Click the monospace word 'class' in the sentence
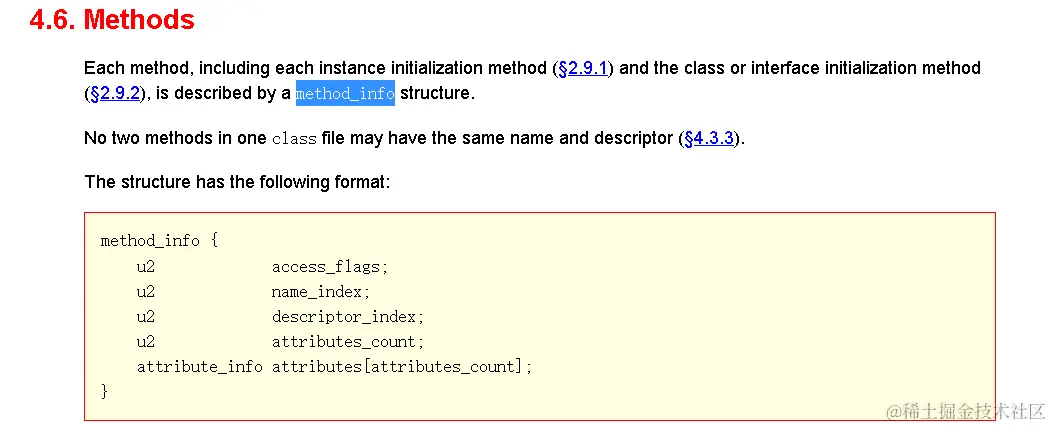The height and width of the screenshot is (428, 1052). tap(294, 140)
